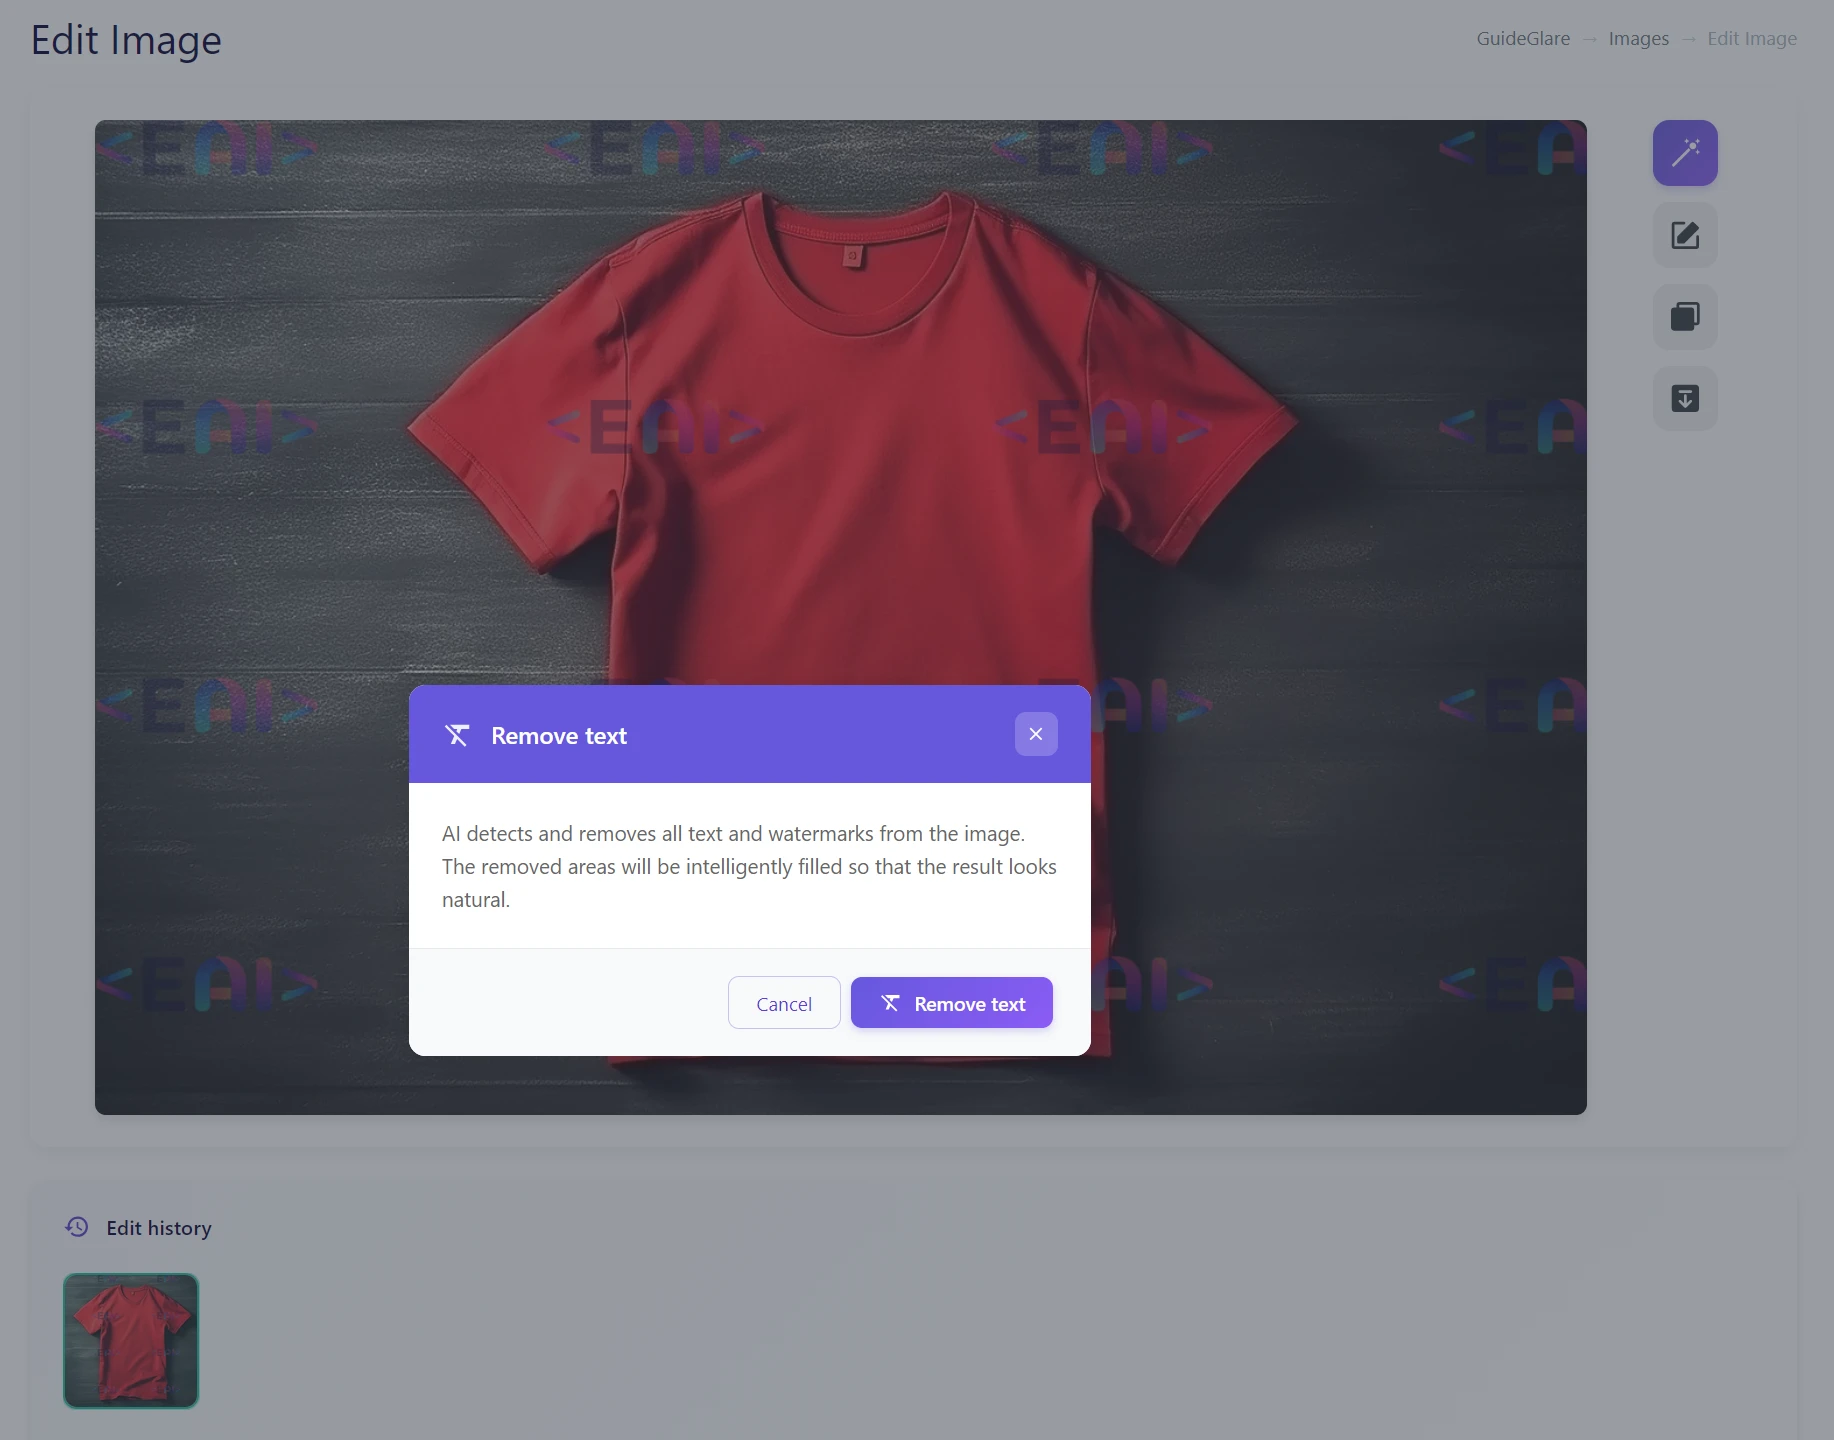Click the clock icon beside Edit history

click(77, 1227)
